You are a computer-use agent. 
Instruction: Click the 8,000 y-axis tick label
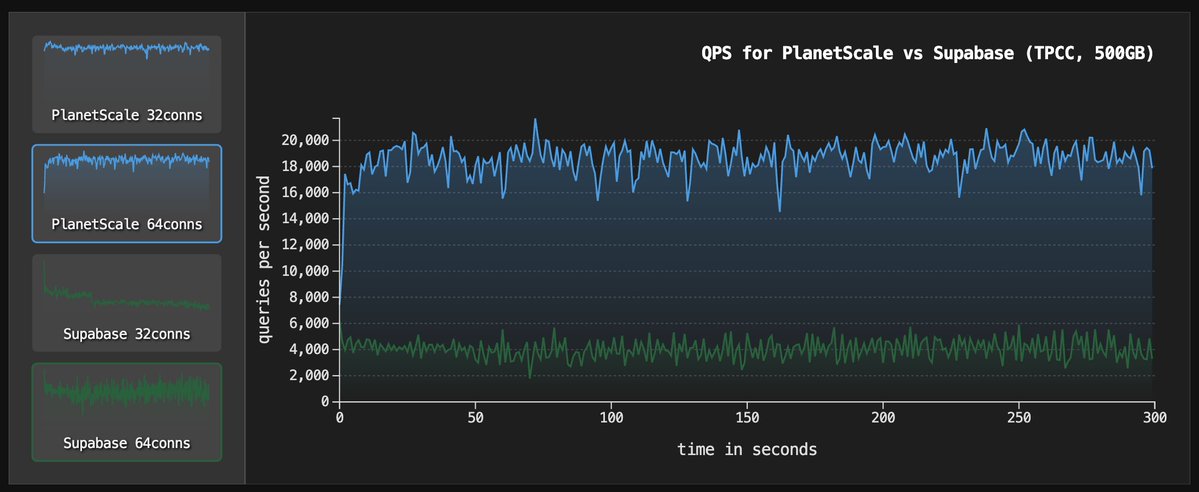click(x=307, y=297)
